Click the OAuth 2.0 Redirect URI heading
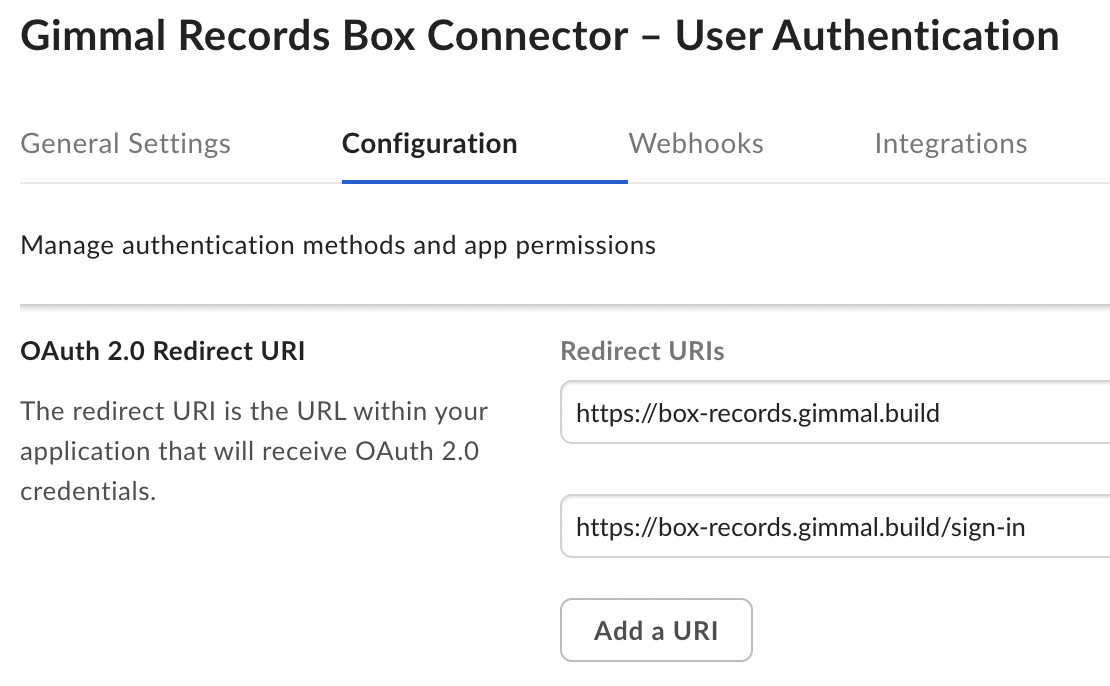The width and height of the screenshot is (1110, 686). [x=162, y=351]
